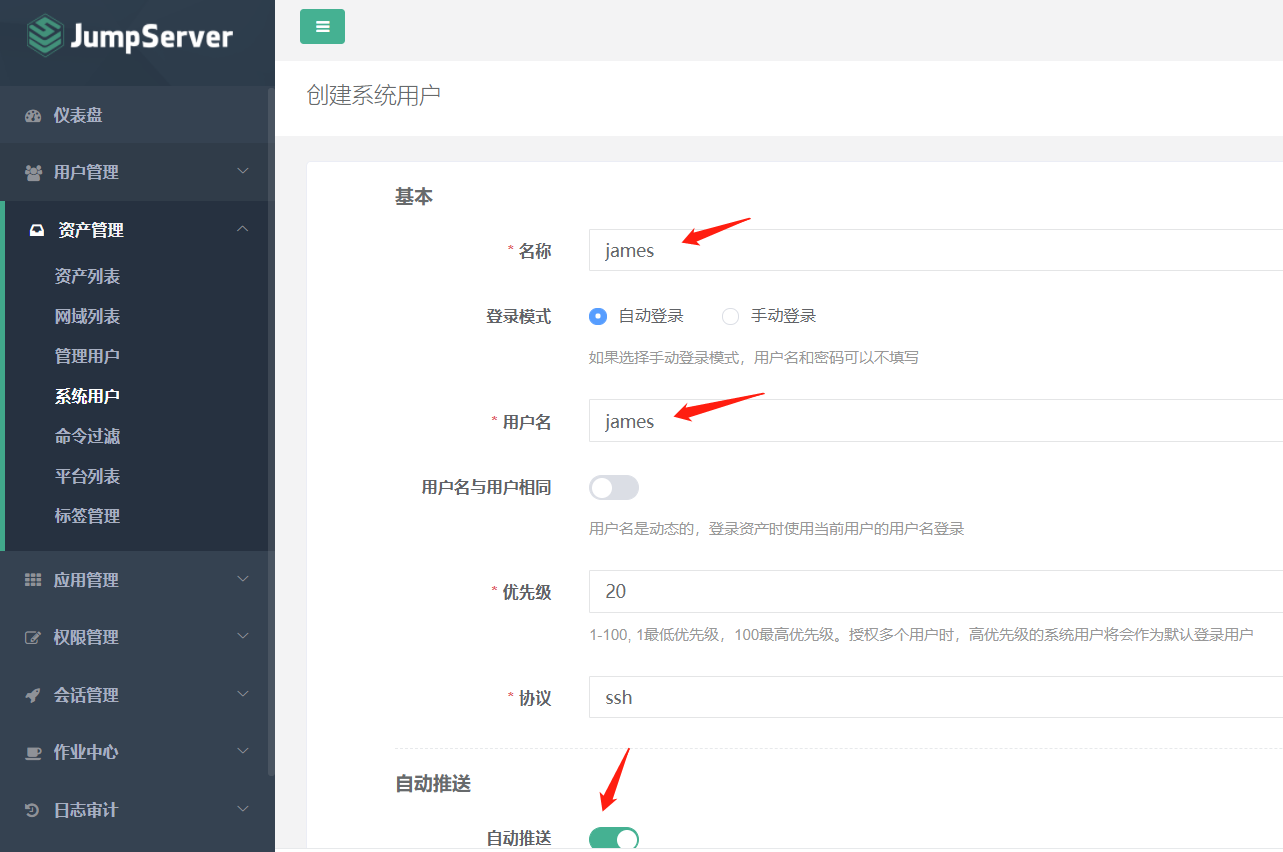Click the hint text about 用户名是动态的
The height and width of the screenshot is (852, 1283).
[777, 528]
